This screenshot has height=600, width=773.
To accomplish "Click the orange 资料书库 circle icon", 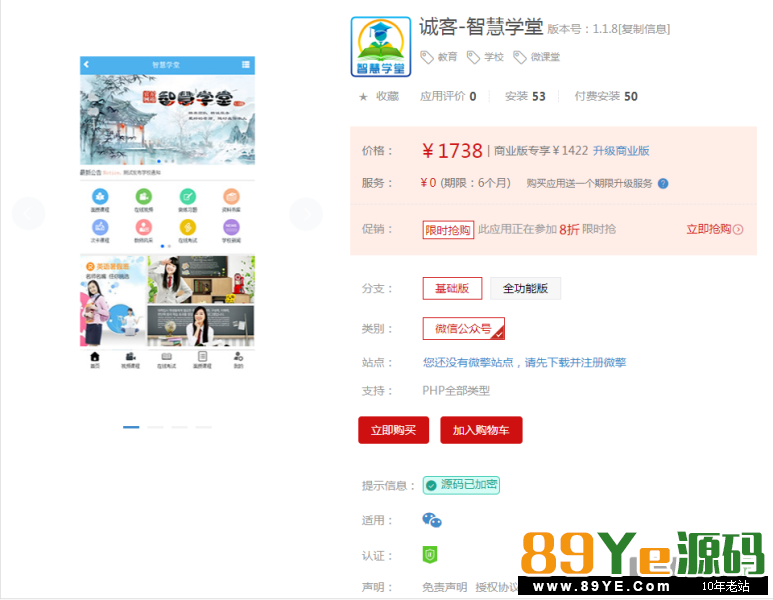I will pyautogui.click(x=231, y=196).
